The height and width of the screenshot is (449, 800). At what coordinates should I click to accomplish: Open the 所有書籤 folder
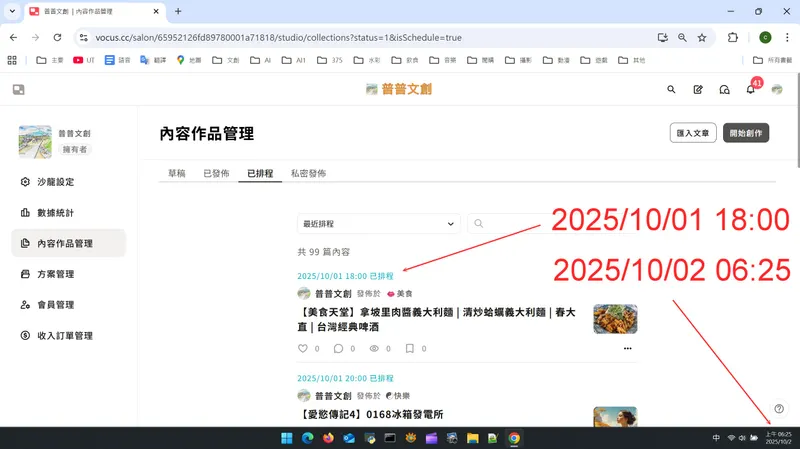pos(773,60)
